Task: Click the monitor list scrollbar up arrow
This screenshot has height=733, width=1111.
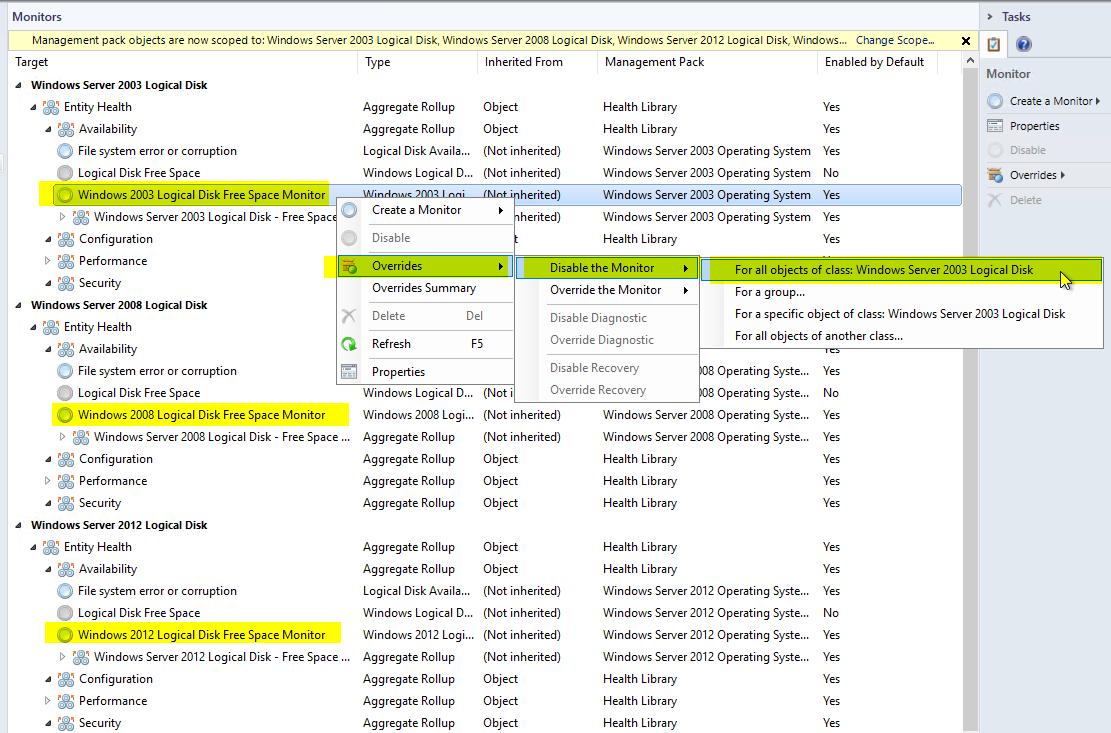Action: 970,61
